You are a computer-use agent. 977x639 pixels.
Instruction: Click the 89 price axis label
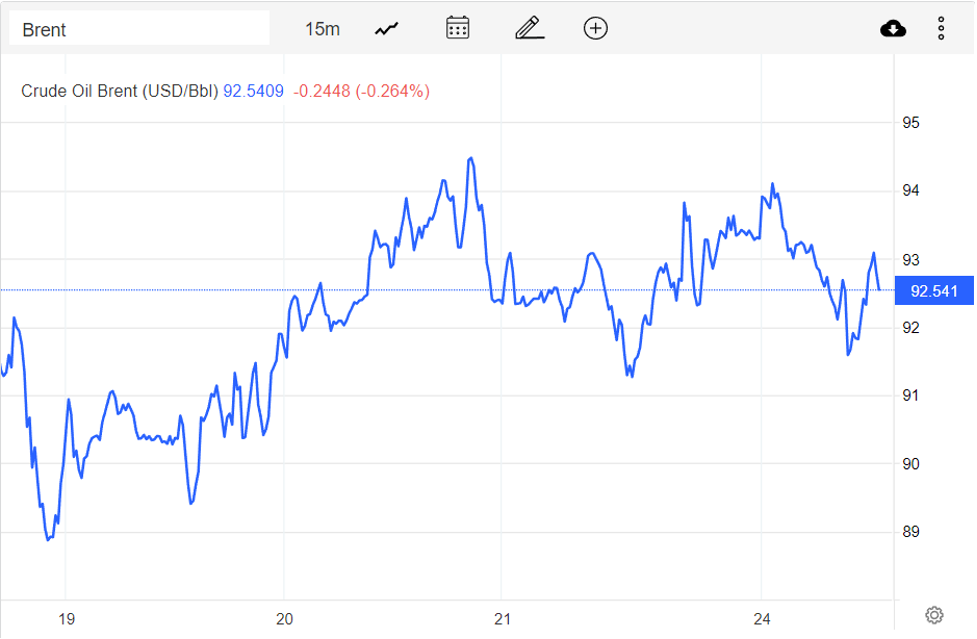click(911, 532)
